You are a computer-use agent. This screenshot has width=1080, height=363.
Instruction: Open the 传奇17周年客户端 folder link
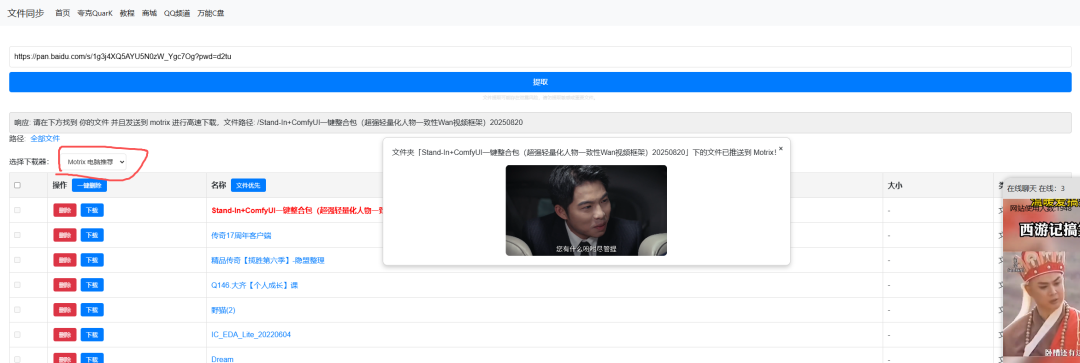click(241, 236)
